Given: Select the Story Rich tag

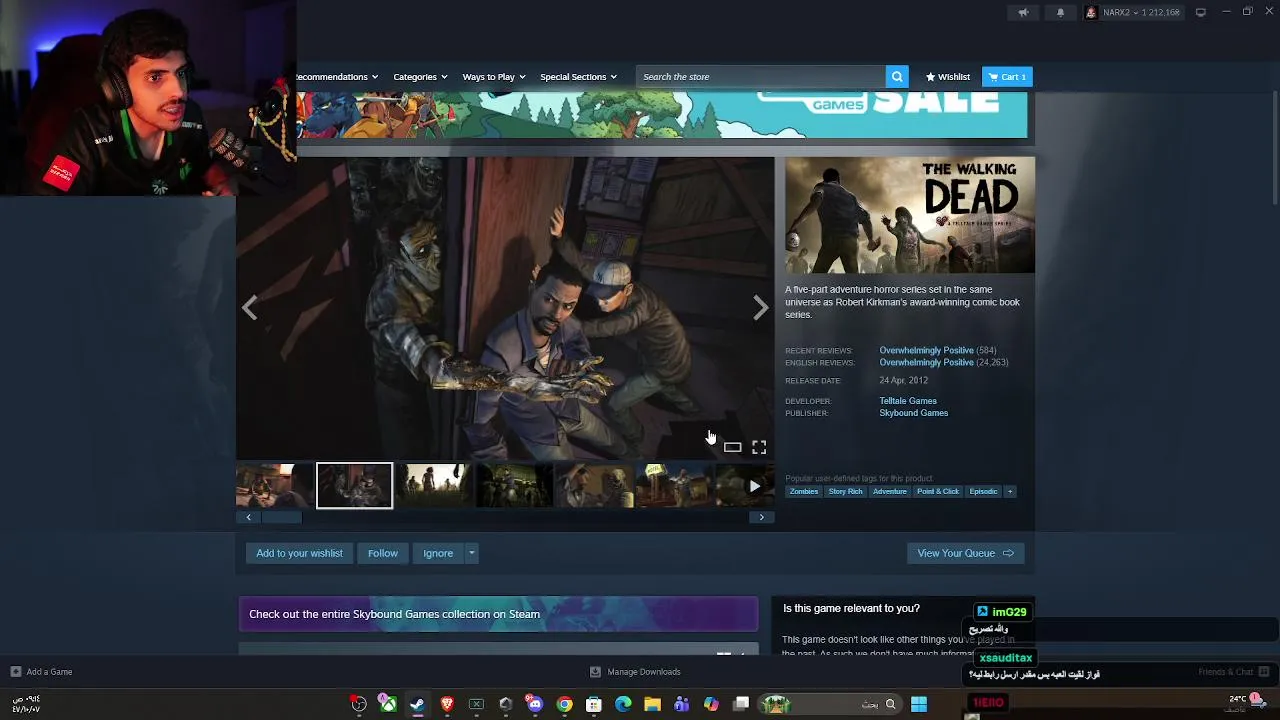Looking at the screenshot, I should pyautogui.click(x=845, y=491).
